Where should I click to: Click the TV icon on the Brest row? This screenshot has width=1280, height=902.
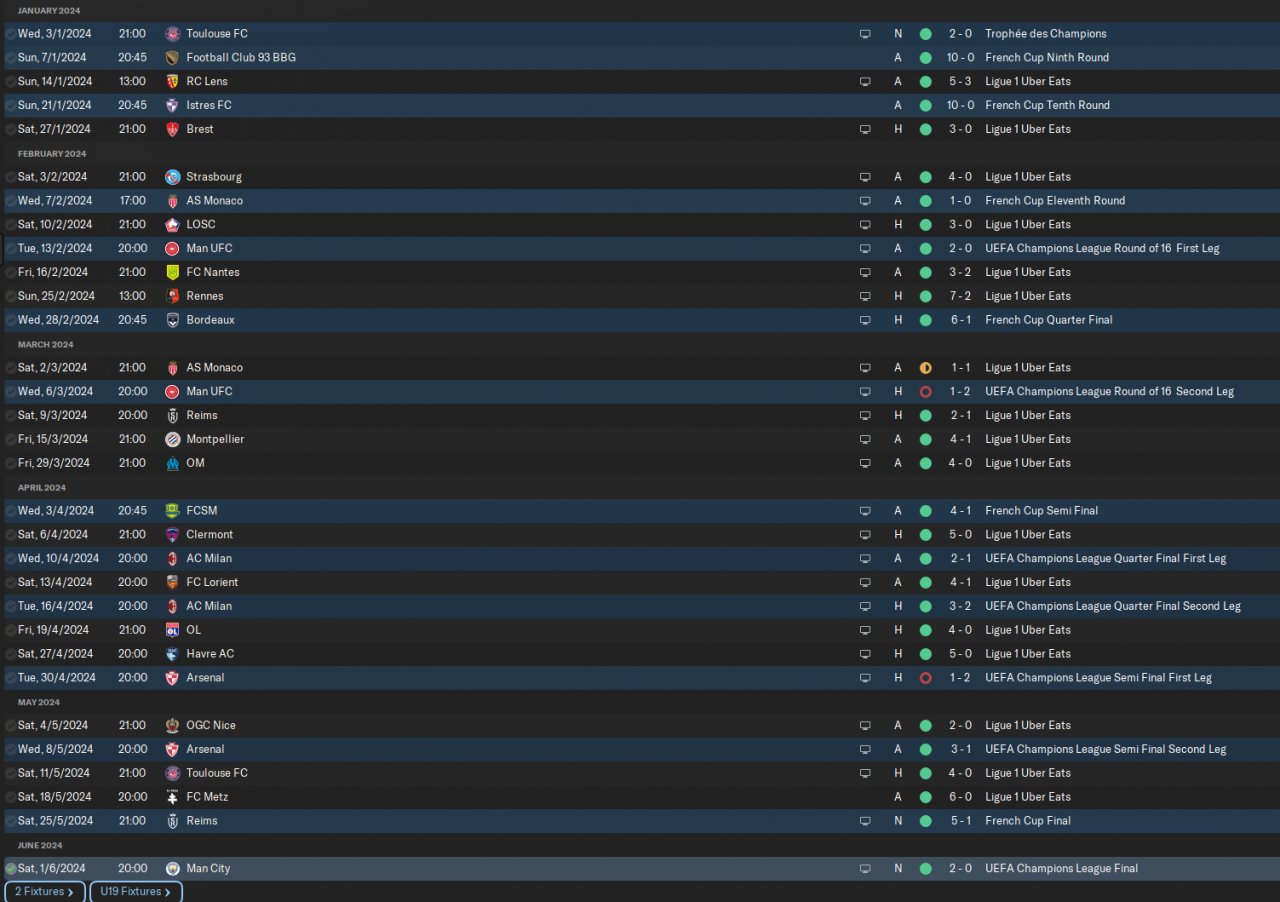coord(865,129)
